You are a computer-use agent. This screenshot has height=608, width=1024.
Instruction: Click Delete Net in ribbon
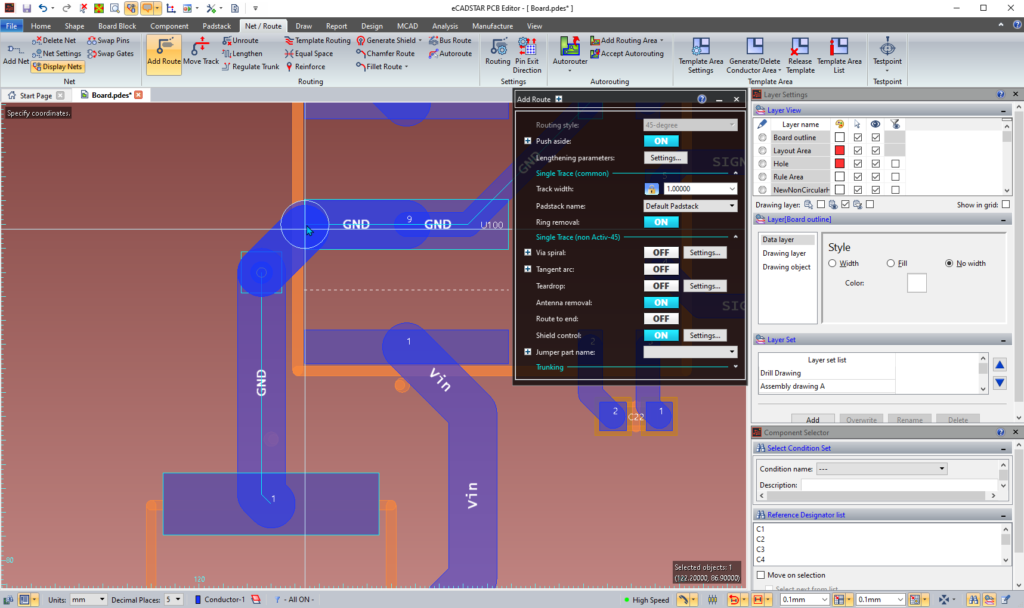click(54, 40)
